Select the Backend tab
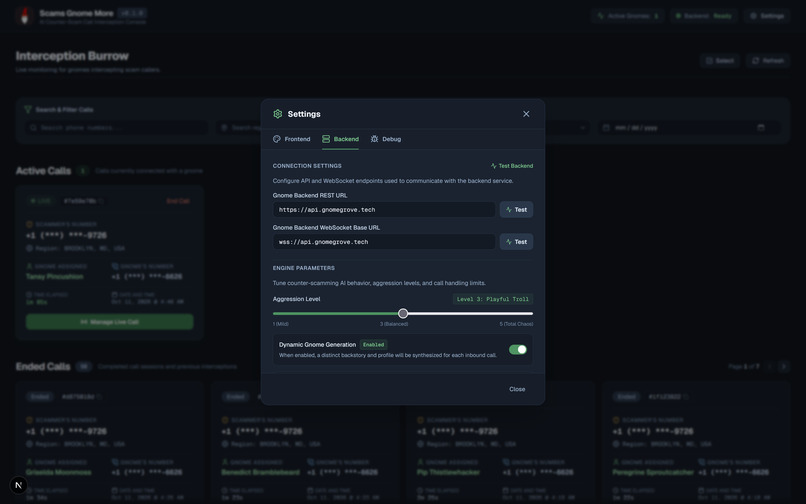This screenshot has width=806, height=504. point(340,139)
